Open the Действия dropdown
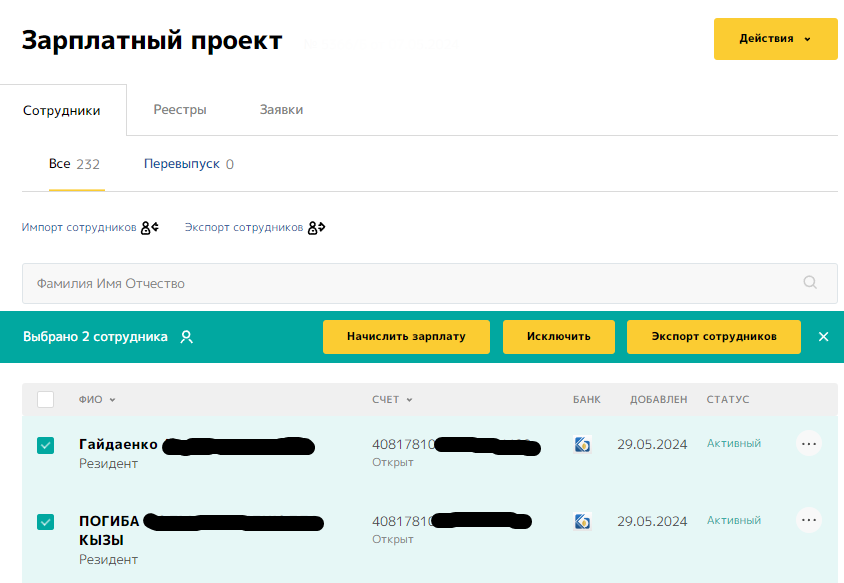Viewport: 844px width, 583px height. [775, 39]
